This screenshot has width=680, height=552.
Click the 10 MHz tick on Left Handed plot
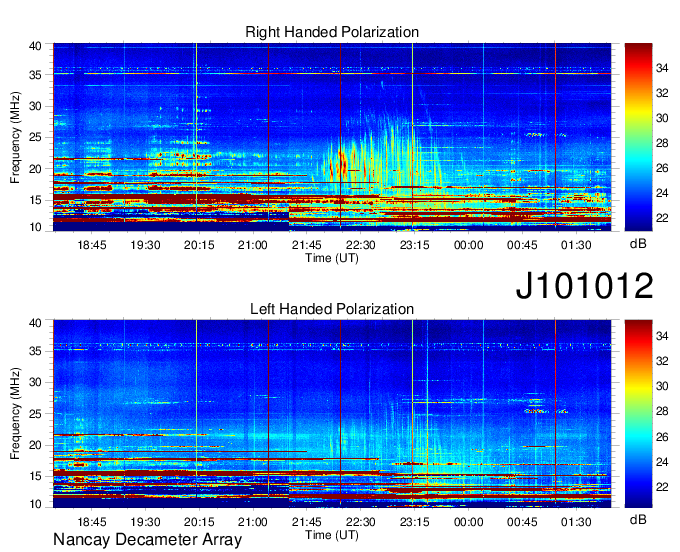pos(35,504)
